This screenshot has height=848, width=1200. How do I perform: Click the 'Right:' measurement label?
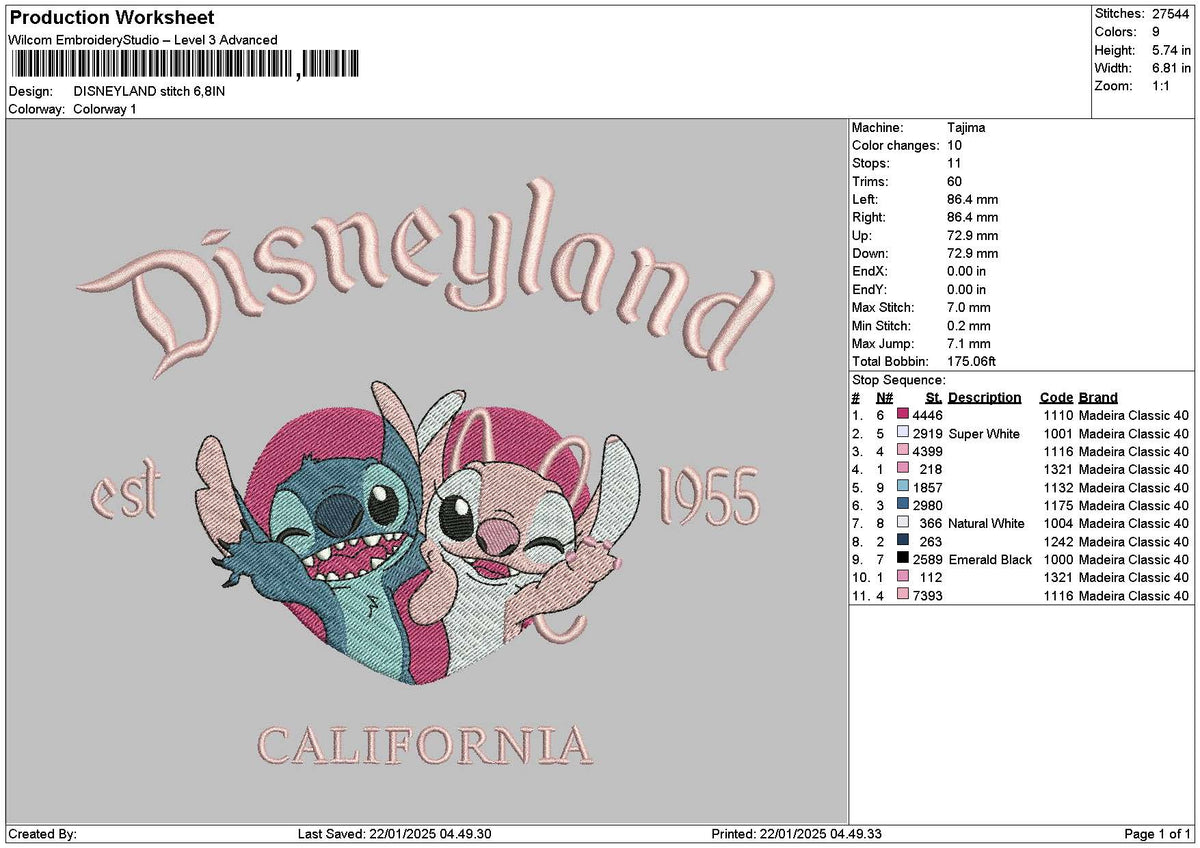[869, 218]
